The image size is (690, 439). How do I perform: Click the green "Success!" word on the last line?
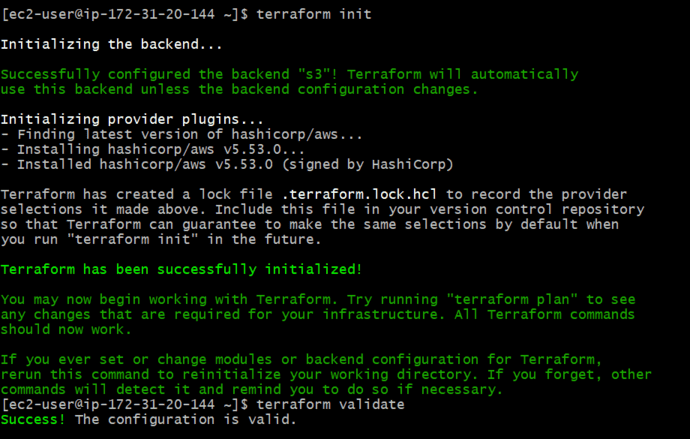(33, 418)
